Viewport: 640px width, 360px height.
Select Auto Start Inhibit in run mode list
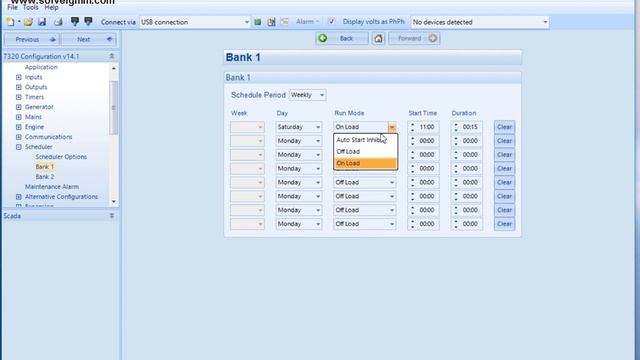pos(365,140)
